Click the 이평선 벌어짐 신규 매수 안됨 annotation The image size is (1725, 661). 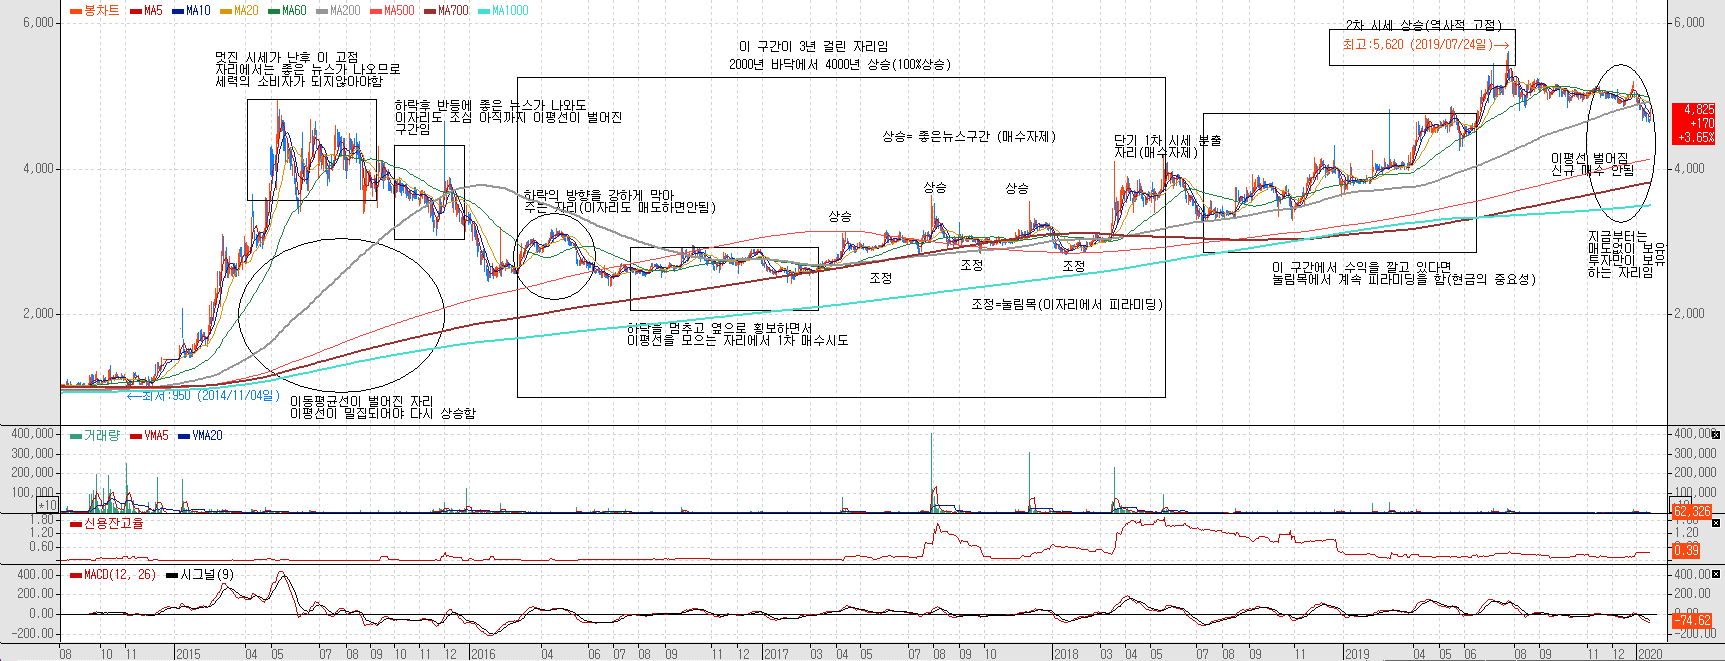pyautogui.click(x=1592, y=164)
